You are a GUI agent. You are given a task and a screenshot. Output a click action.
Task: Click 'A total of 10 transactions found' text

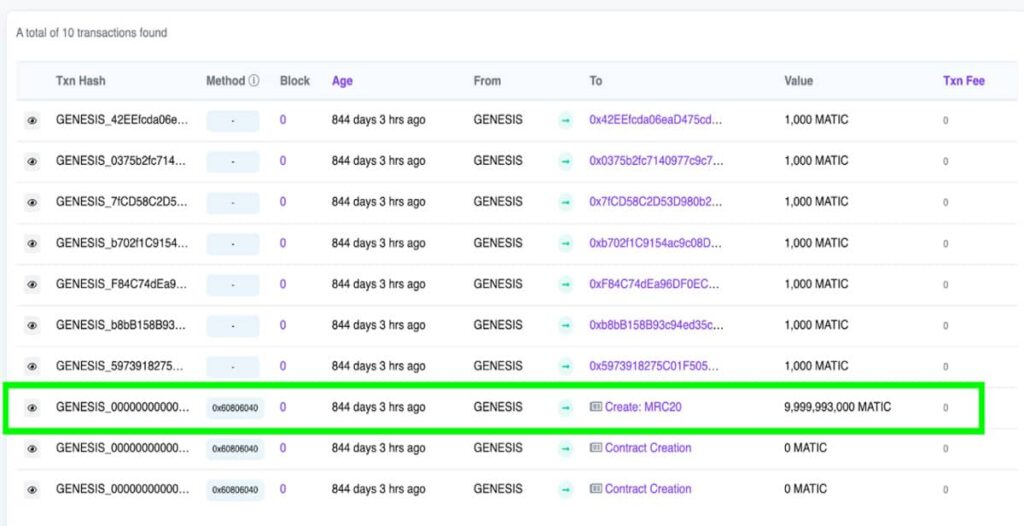91,33
